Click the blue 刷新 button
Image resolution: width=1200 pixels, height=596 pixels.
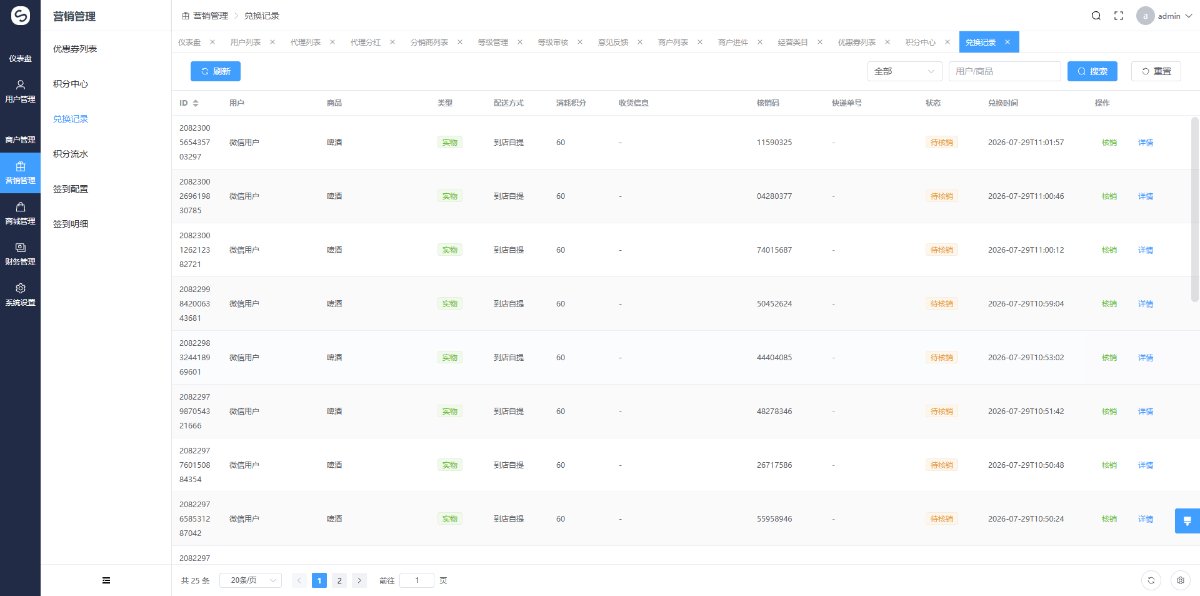point(215,71)
